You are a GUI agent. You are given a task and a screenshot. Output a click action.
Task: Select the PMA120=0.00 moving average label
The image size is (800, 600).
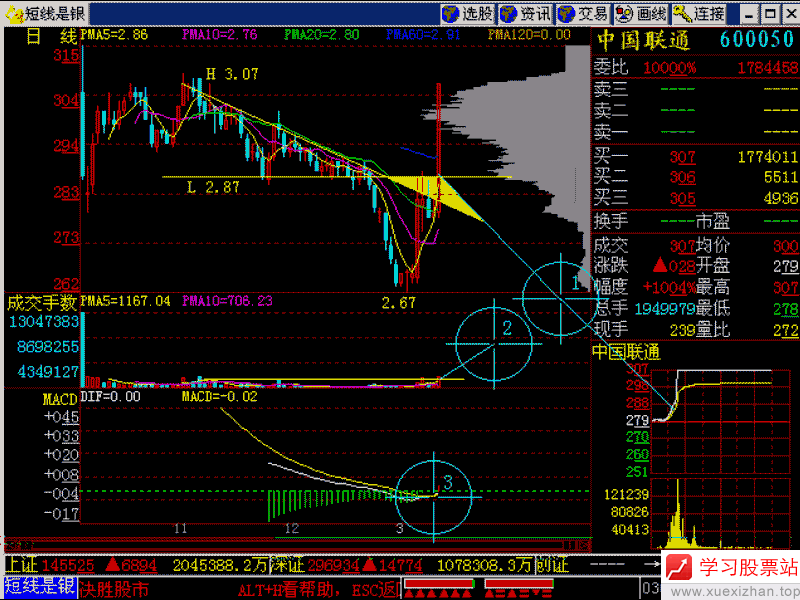(529, 35)
